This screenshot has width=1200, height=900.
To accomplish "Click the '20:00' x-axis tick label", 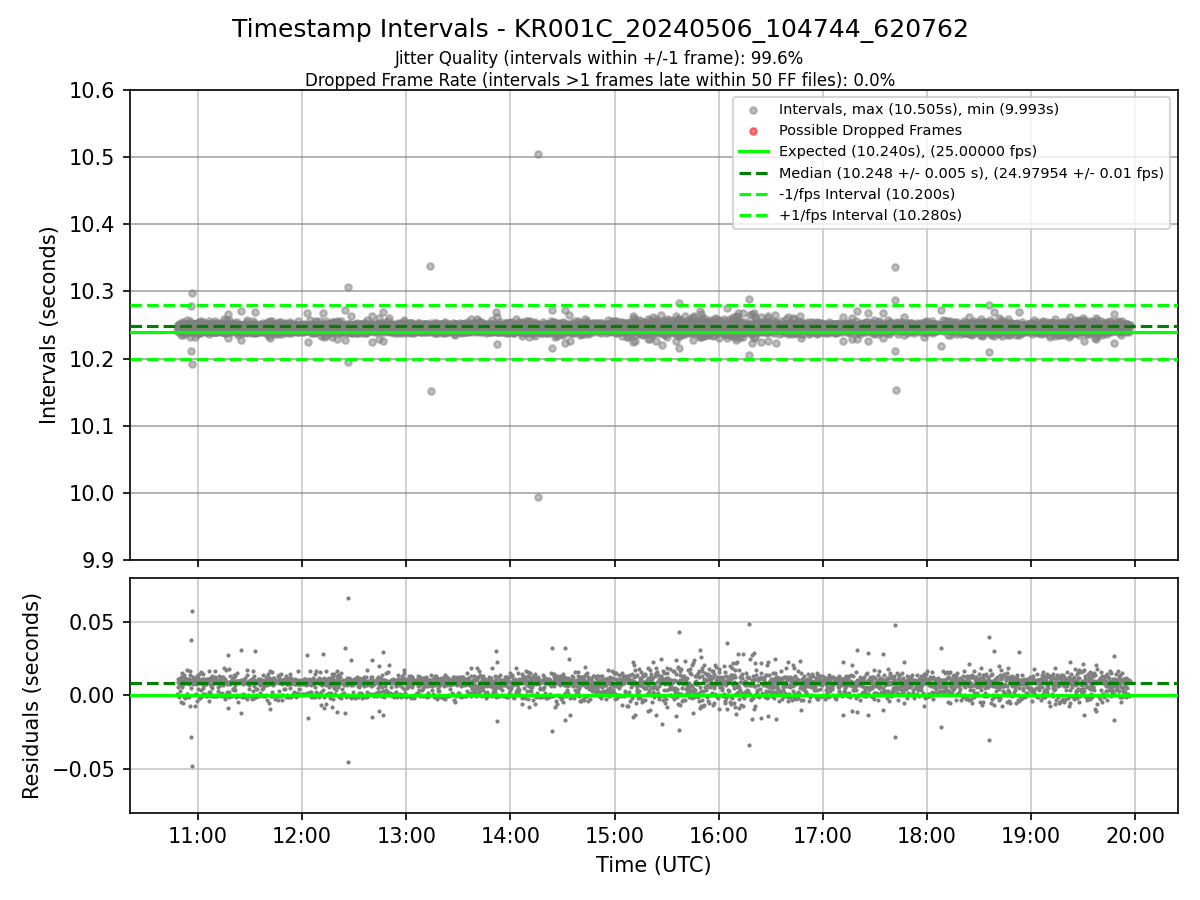I will [x=1134, y=834].
